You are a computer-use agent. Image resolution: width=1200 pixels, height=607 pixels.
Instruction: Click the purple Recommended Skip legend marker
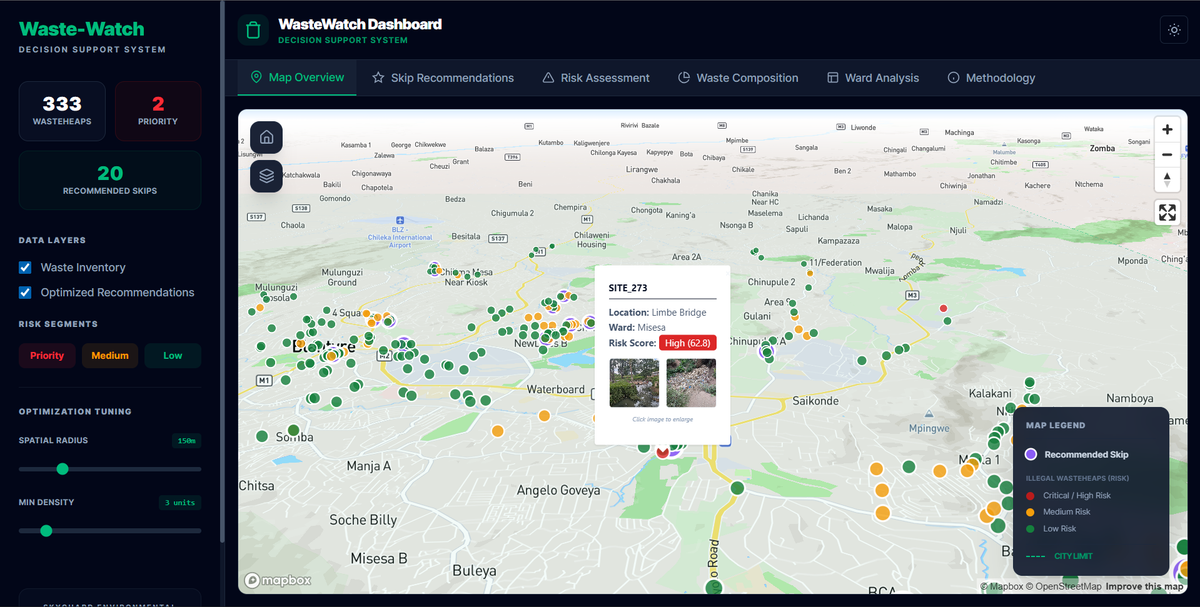point(1031,454)
